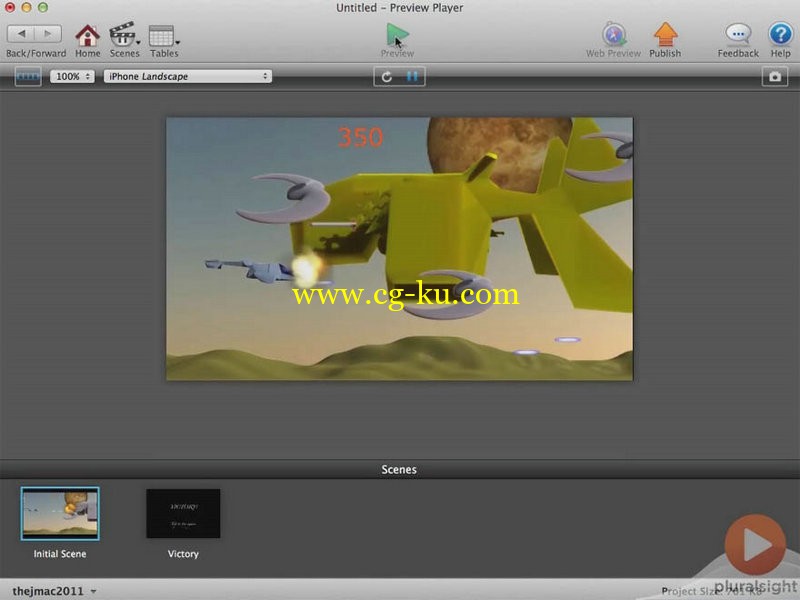Click the 350 score text
The width and height of the screenshot is (800, 600).
click(x=360, y=137)
